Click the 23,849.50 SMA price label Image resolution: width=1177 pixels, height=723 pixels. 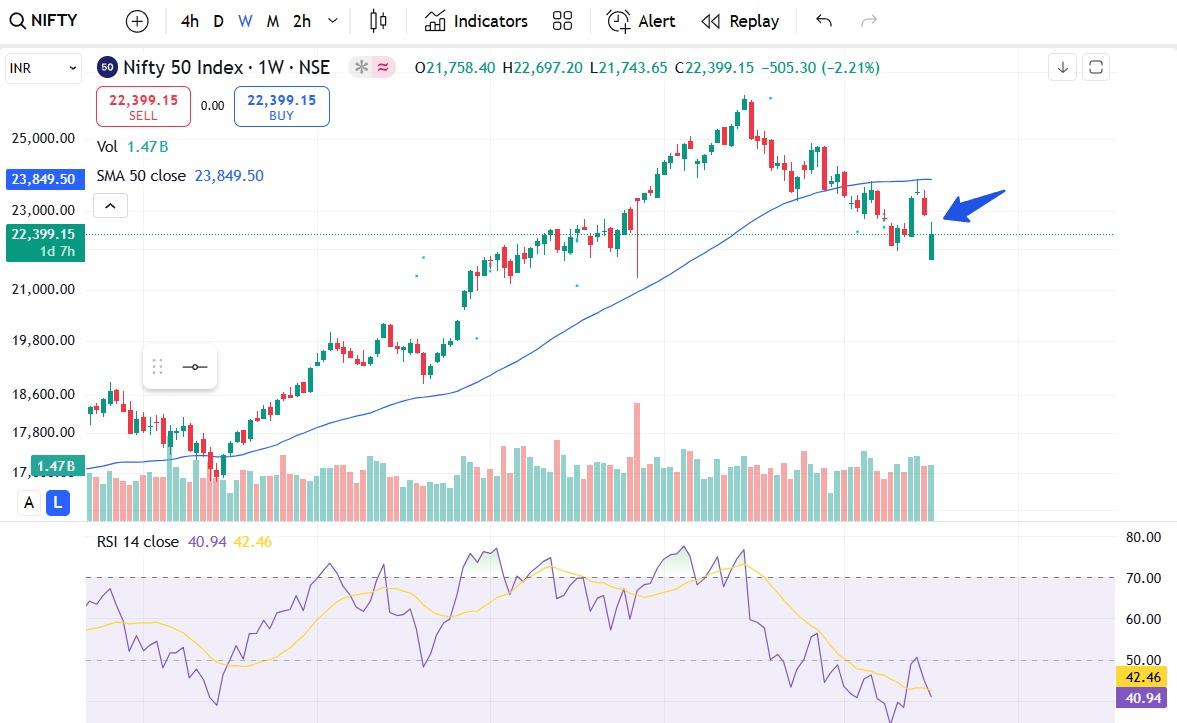(44, 179)
